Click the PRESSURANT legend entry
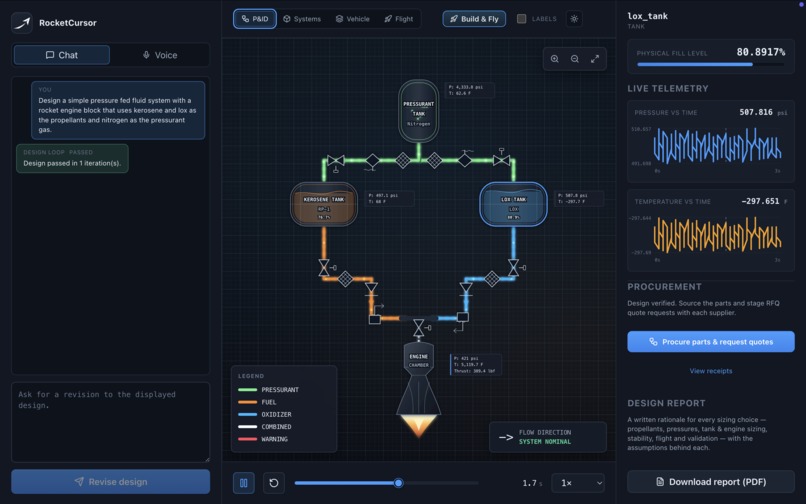This screenshot has width=806, height=504. tap(268, 390)
